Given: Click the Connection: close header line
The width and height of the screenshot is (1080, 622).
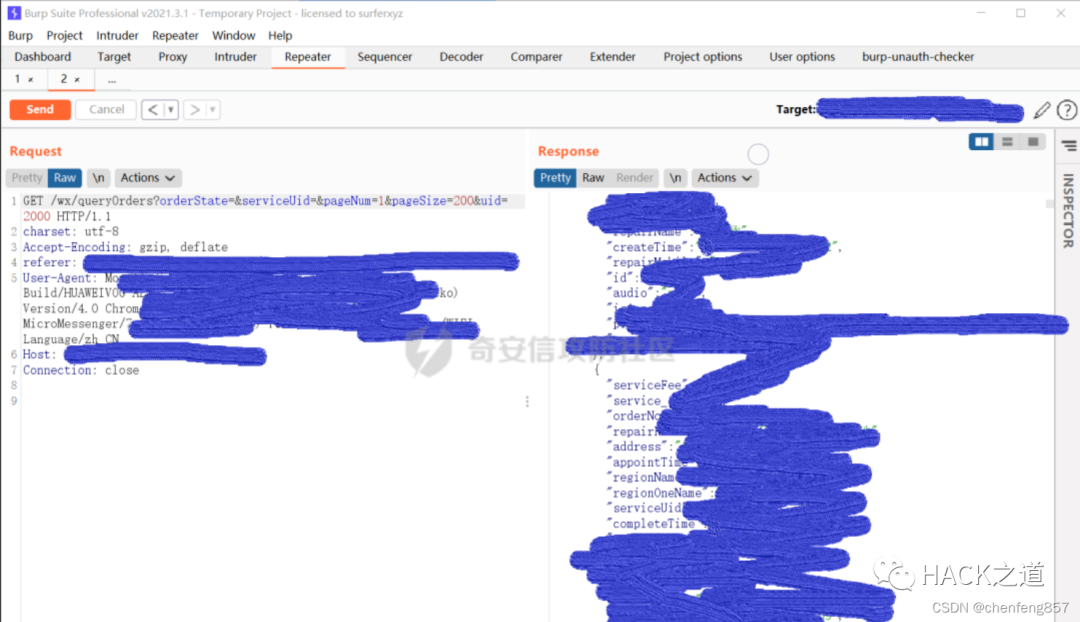Looking at the screenshot, I should (81, 370).
